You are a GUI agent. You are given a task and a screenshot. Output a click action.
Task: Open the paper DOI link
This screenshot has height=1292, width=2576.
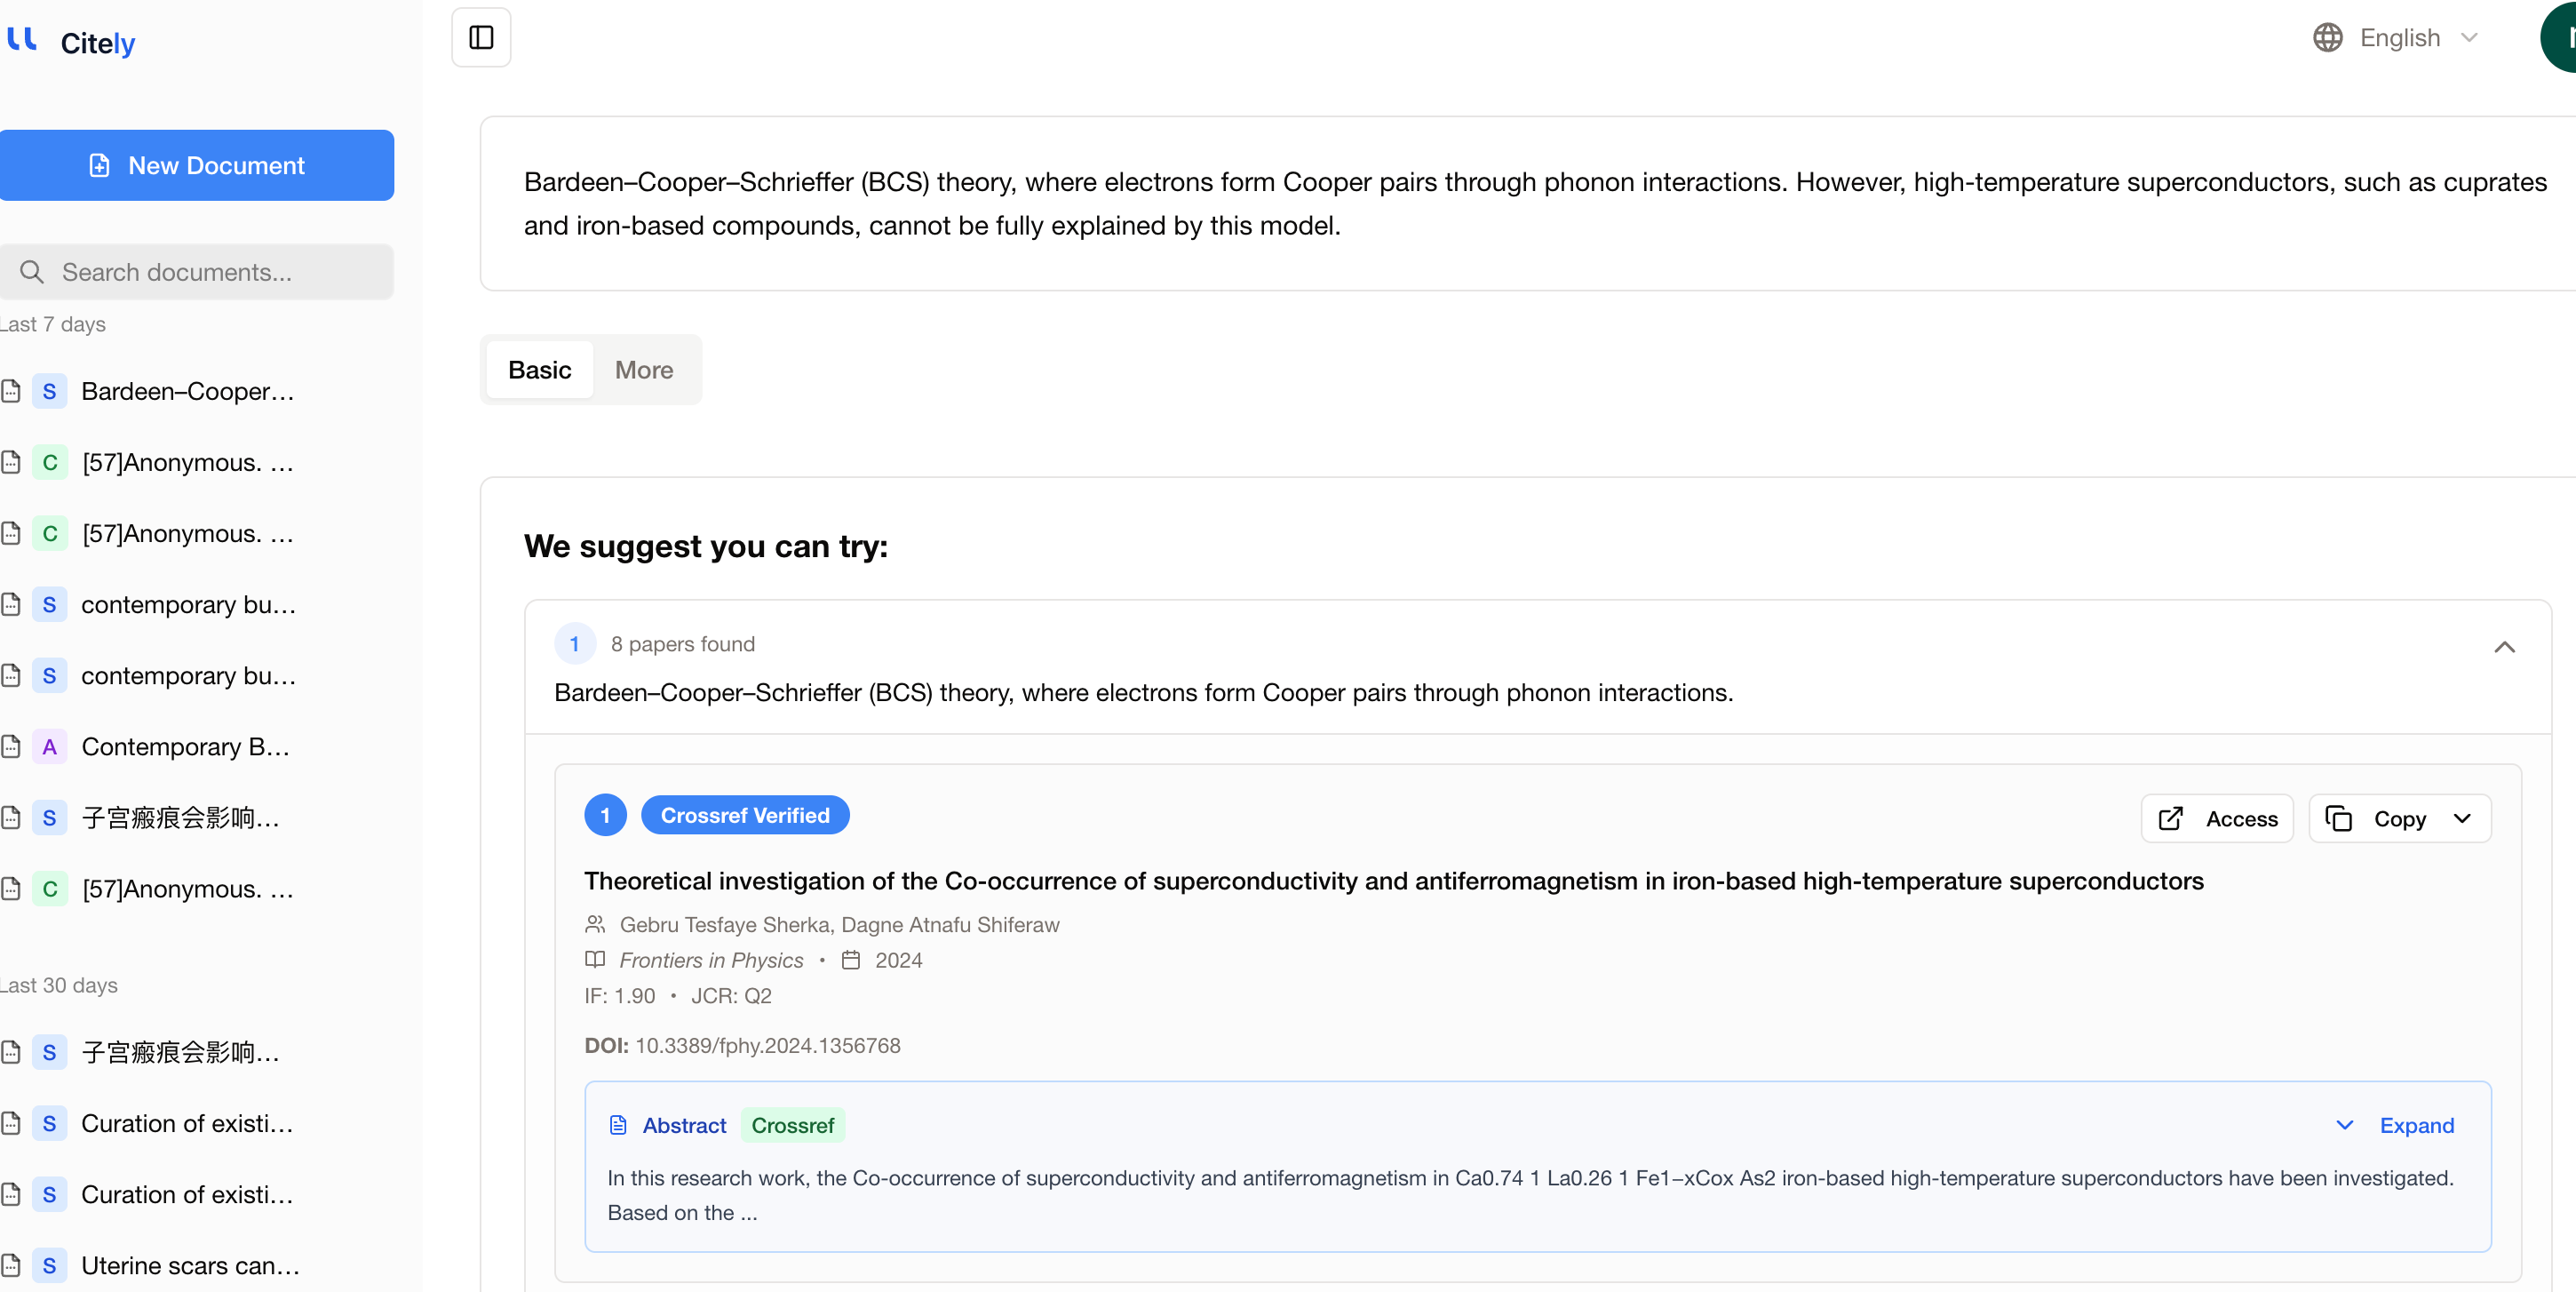pos(767,1045)
